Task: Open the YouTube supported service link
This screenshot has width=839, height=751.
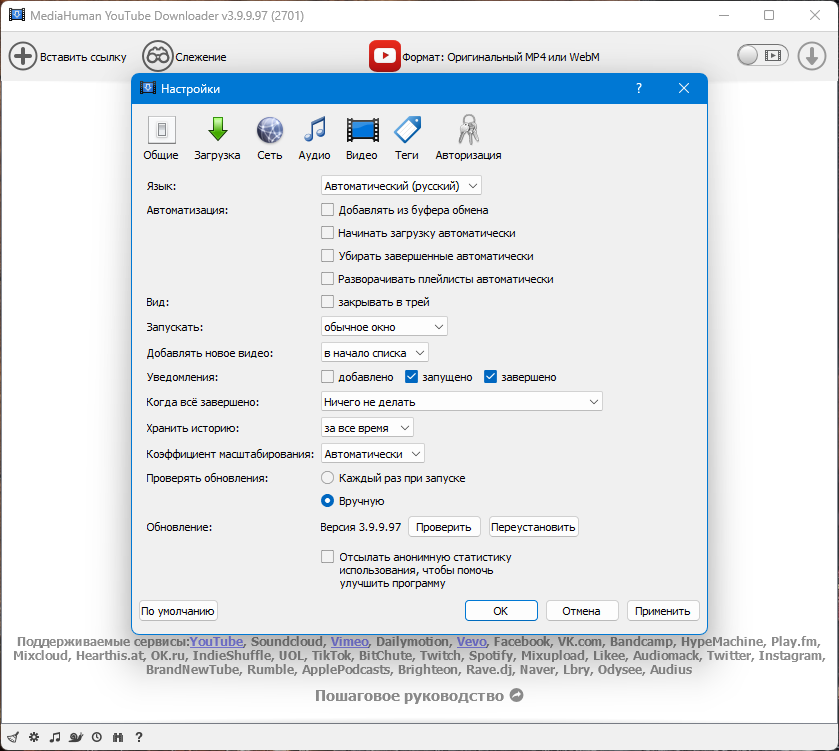Action: (216, 641)
